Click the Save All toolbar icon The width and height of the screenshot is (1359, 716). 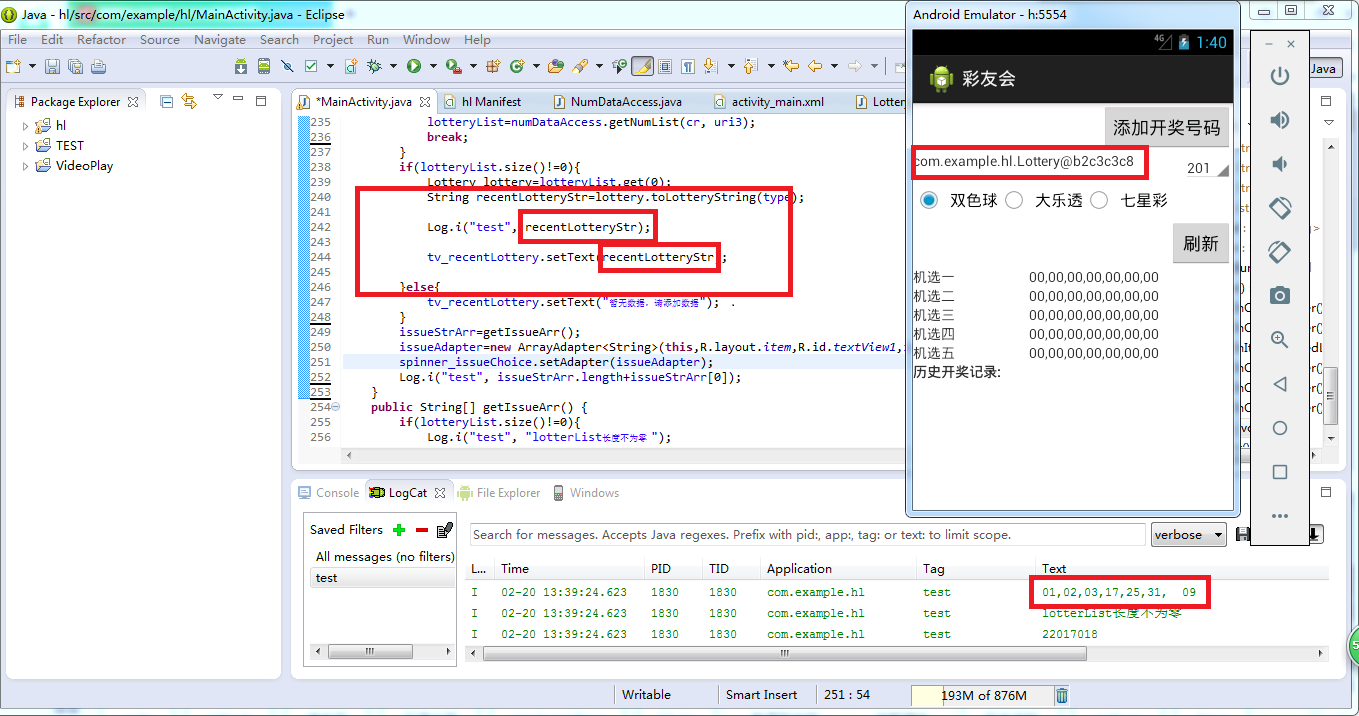(x=75, y=67)
